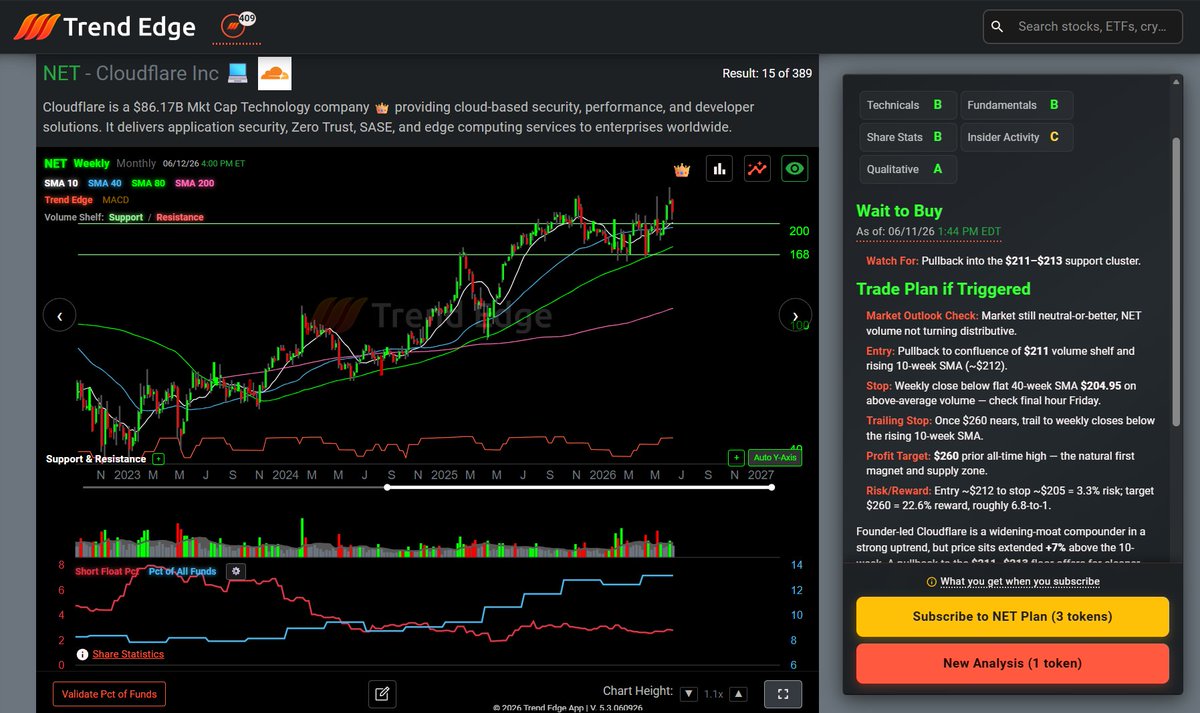Open the trend line chart icon

tap(757, 169)
